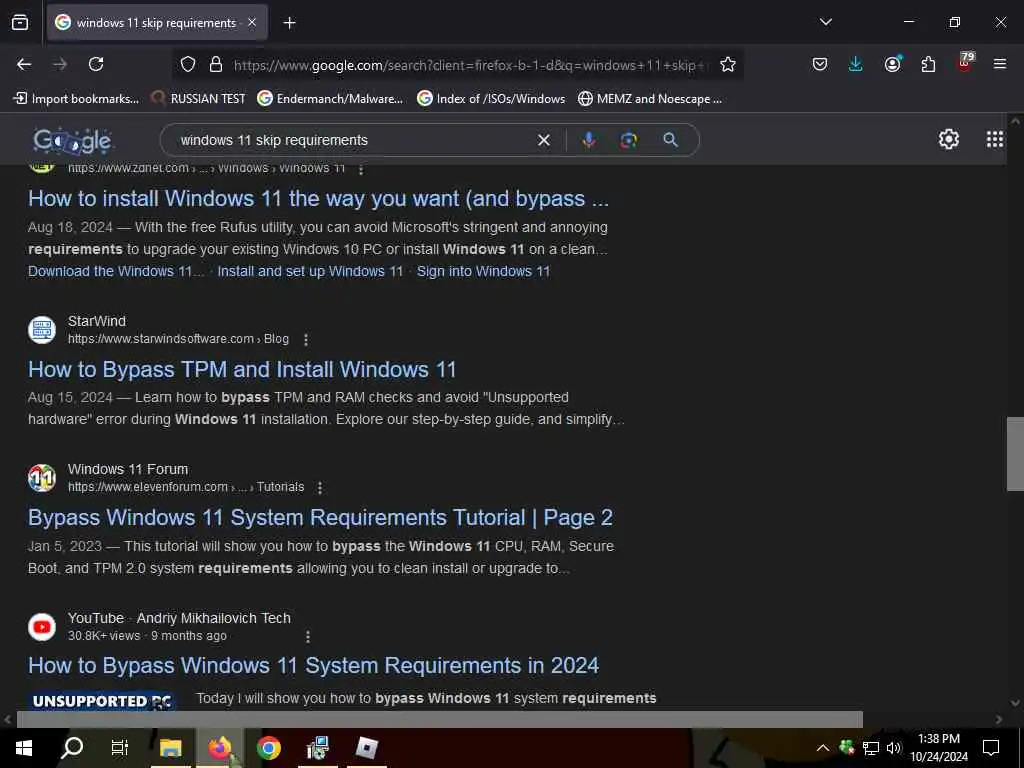Open How to Bypass Windows 11 in 2024 video
This screenshot has height=768, width=1024.
(x=313, y=665)
